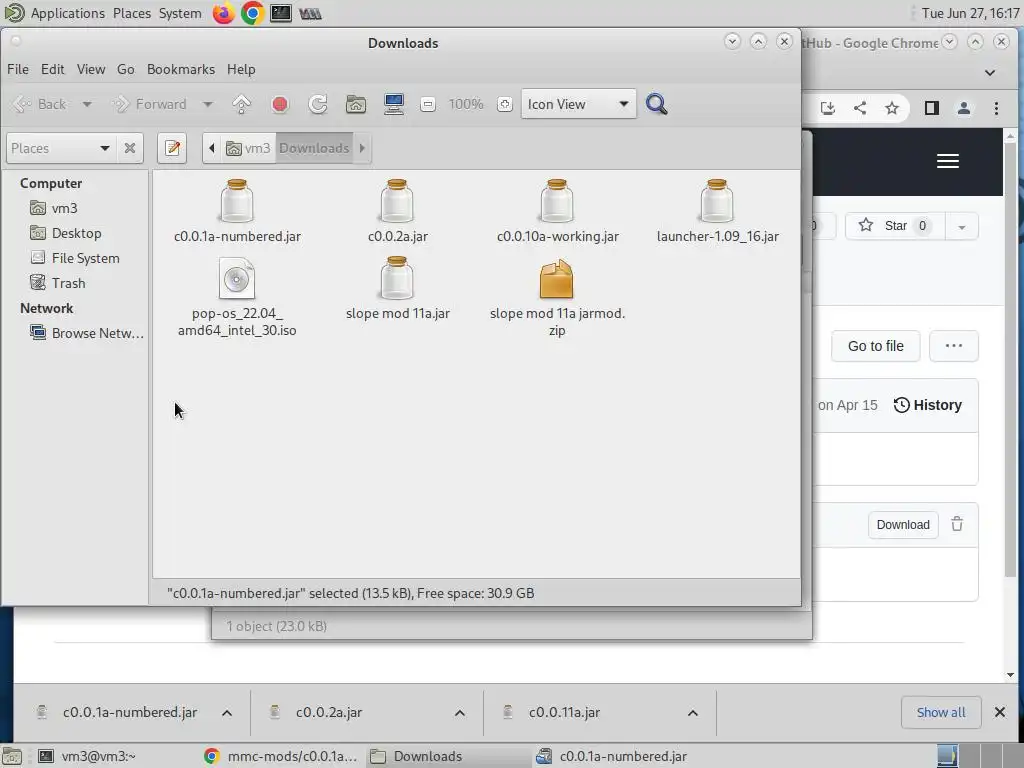Open GitHub hamburger navigation menu
Screen dimensions: 1024x768
pos(948,161)
